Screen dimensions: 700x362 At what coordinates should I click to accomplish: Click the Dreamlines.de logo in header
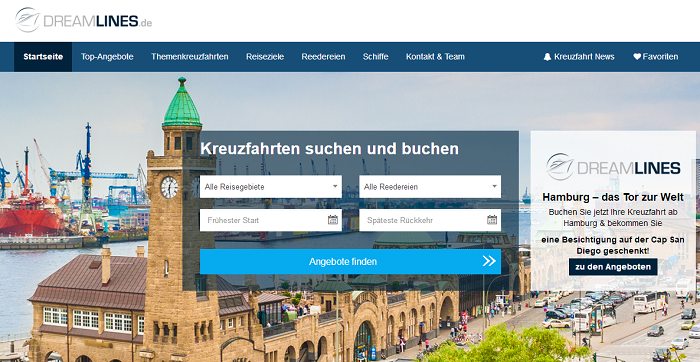click(83, 20)
